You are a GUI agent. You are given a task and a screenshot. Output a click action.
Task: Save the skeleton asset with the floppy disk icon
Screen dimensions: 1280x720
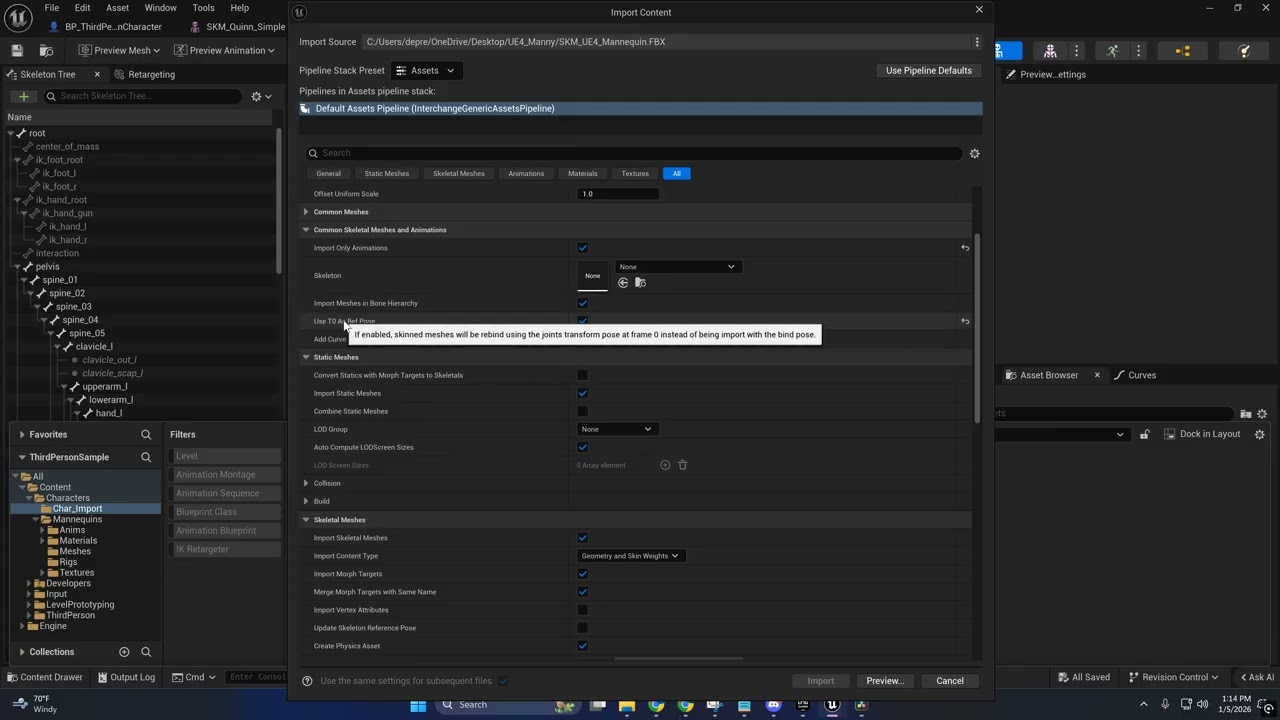(17, 50)
